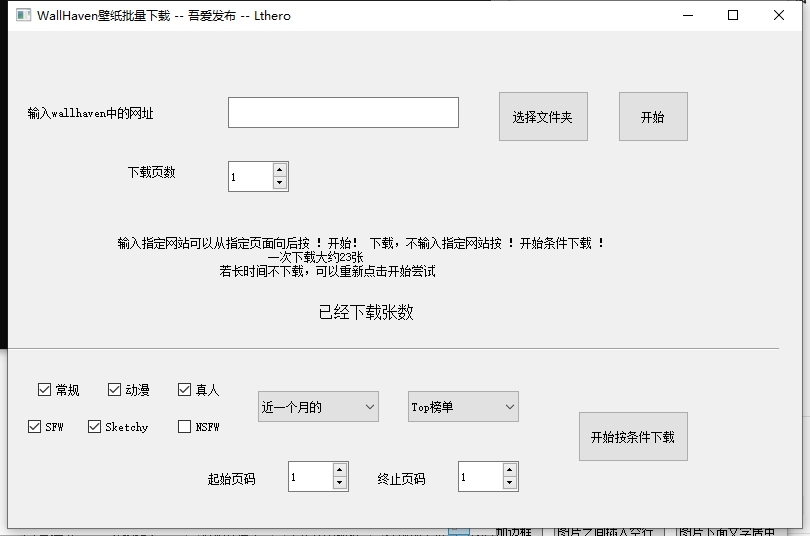
Task: Open the 近一个月的 time range dropdown
Action: click(x=318, y=407)
